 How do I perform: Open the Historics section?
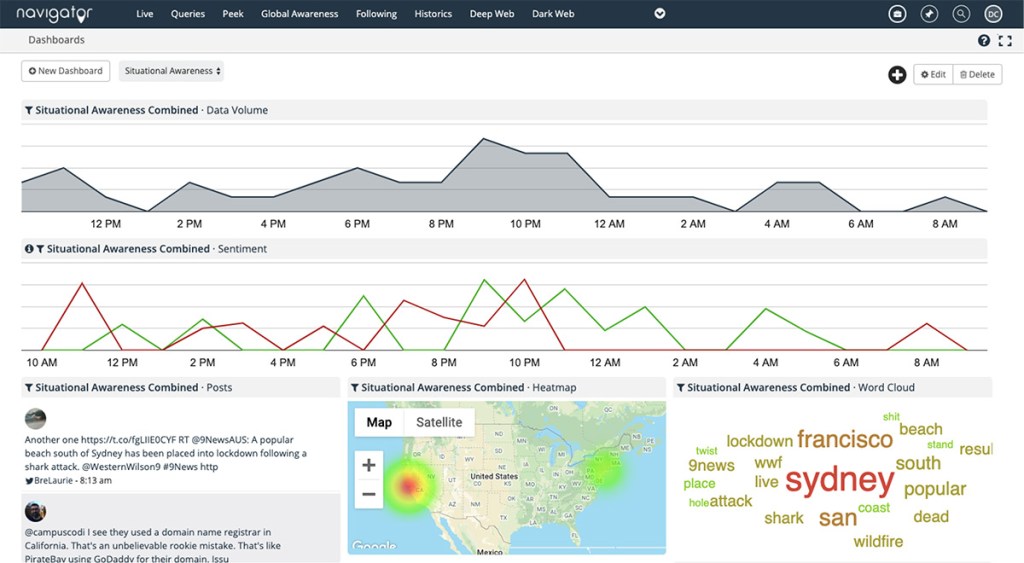point(433,14)
